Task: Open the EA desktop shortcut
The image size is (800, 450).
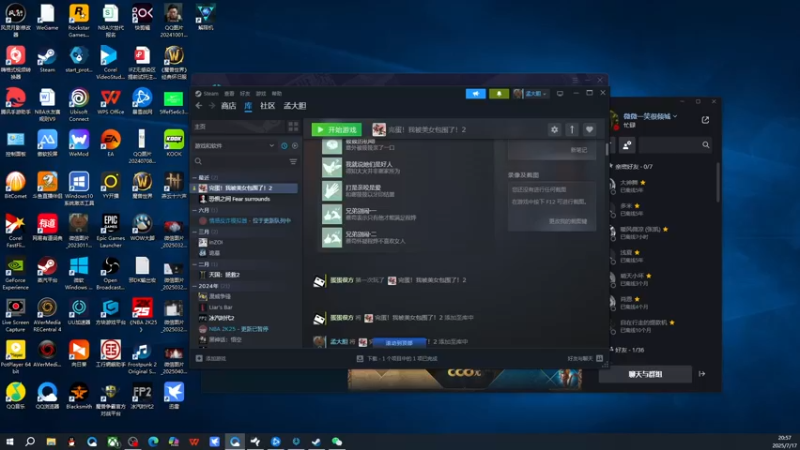Action: (x=110, y=143)
